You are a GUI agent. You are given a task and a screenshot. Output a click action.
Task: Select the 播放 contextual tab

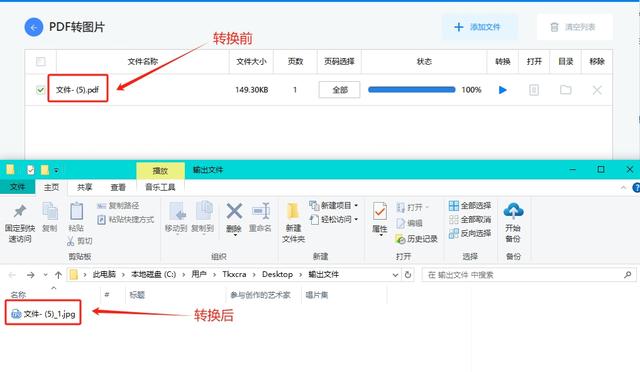point(160,170)
